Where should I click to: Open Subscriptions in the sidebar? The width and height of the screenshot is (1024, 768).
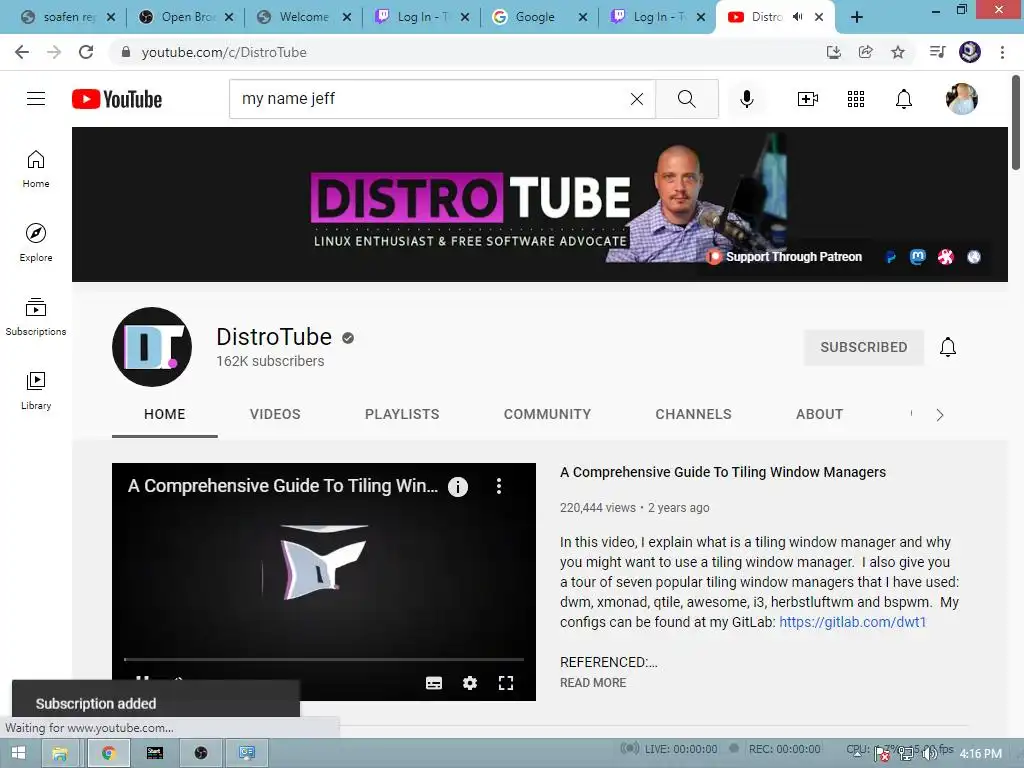point(36,317)
